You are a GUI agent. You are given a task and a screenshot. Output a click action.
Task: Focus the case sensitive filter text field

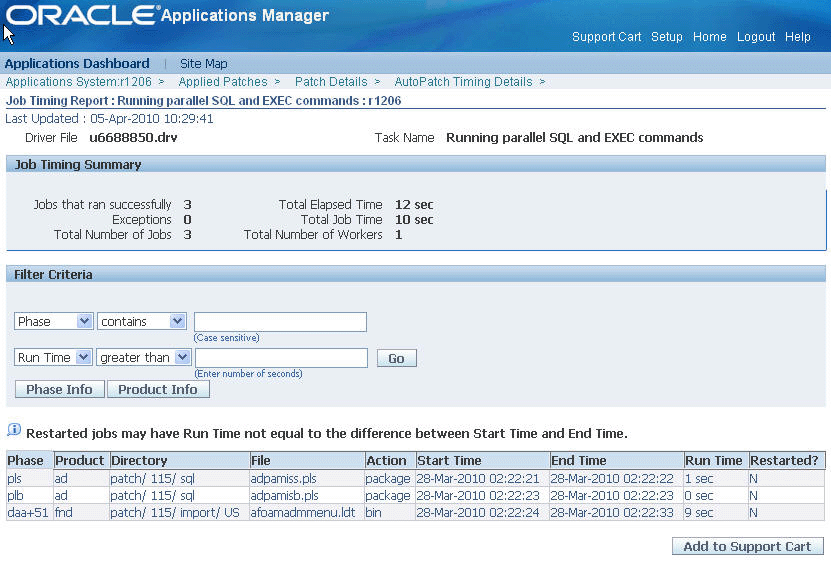(280, 322)
